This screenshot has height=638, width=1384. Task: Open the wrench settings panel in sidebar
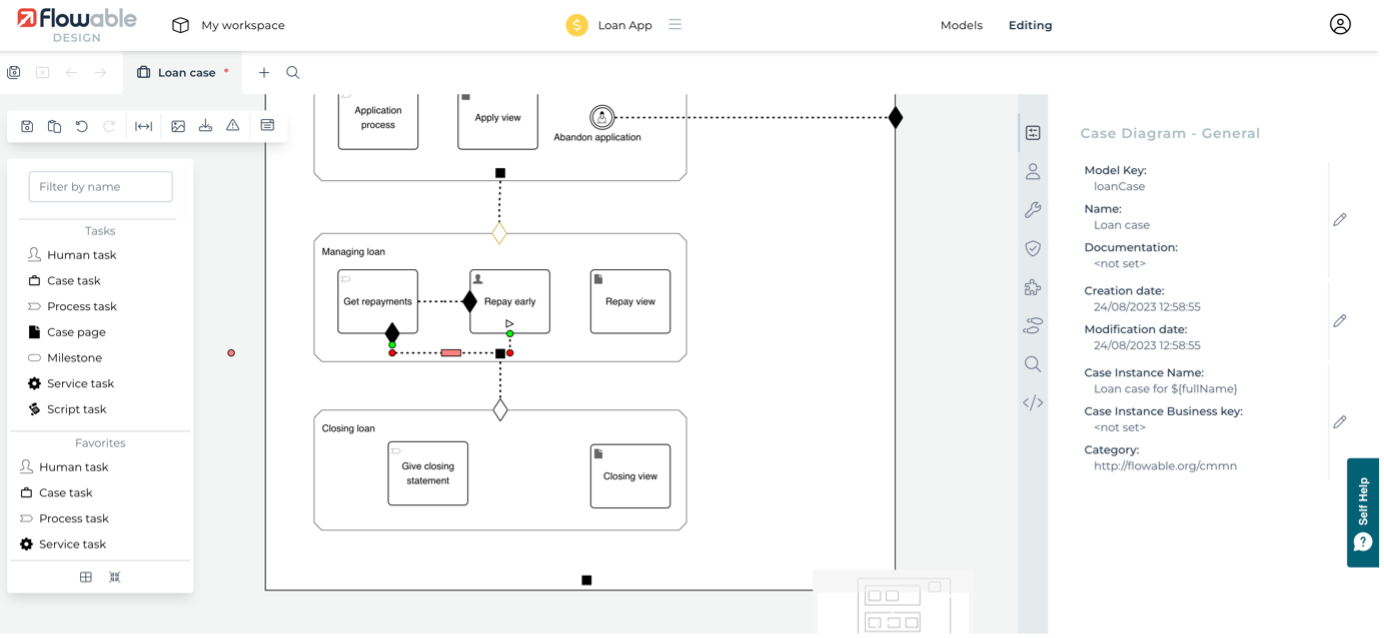pyautogui.click(x=1033, y=210)
